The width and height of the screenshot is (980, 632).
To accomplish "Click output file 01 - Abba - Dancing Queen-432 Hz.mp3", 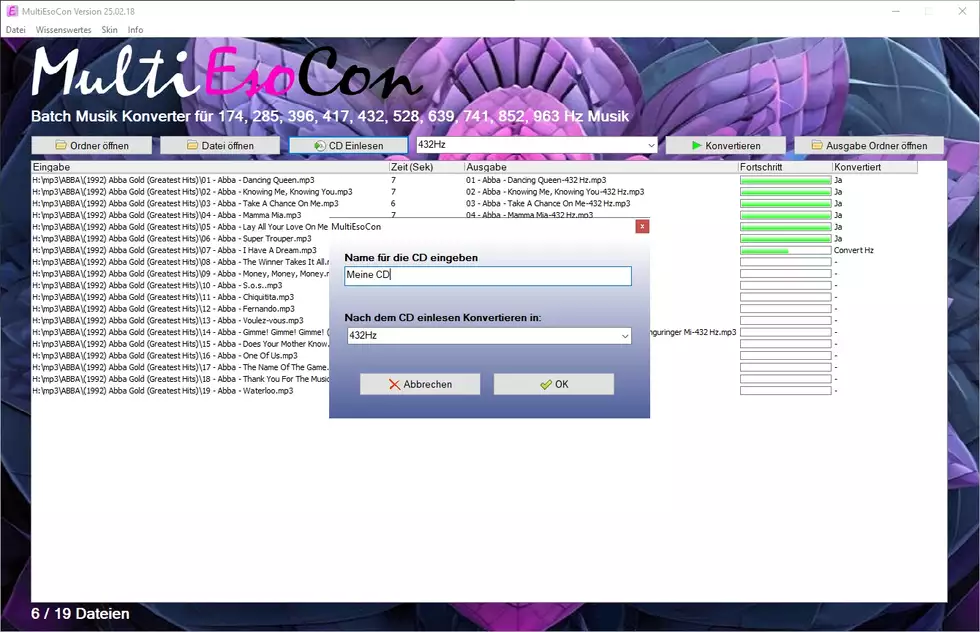I will [536, 180].
